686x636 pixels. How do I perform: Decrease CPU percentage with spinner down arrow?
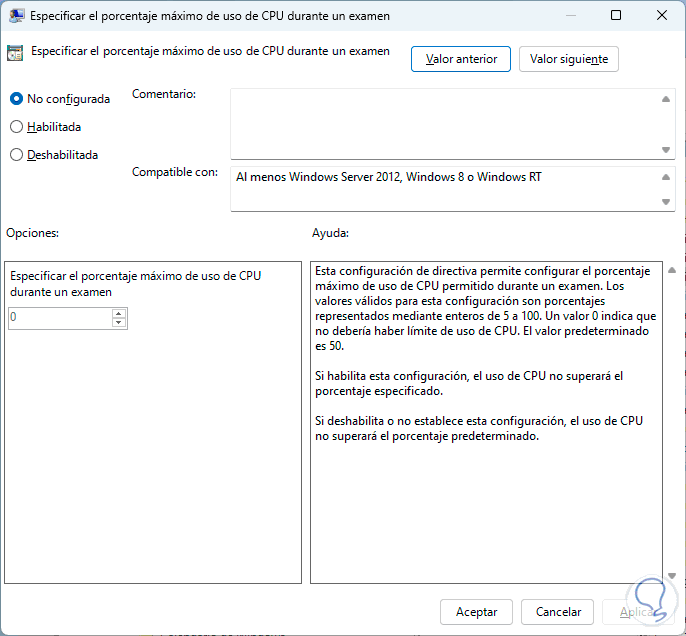pos(119,323)
